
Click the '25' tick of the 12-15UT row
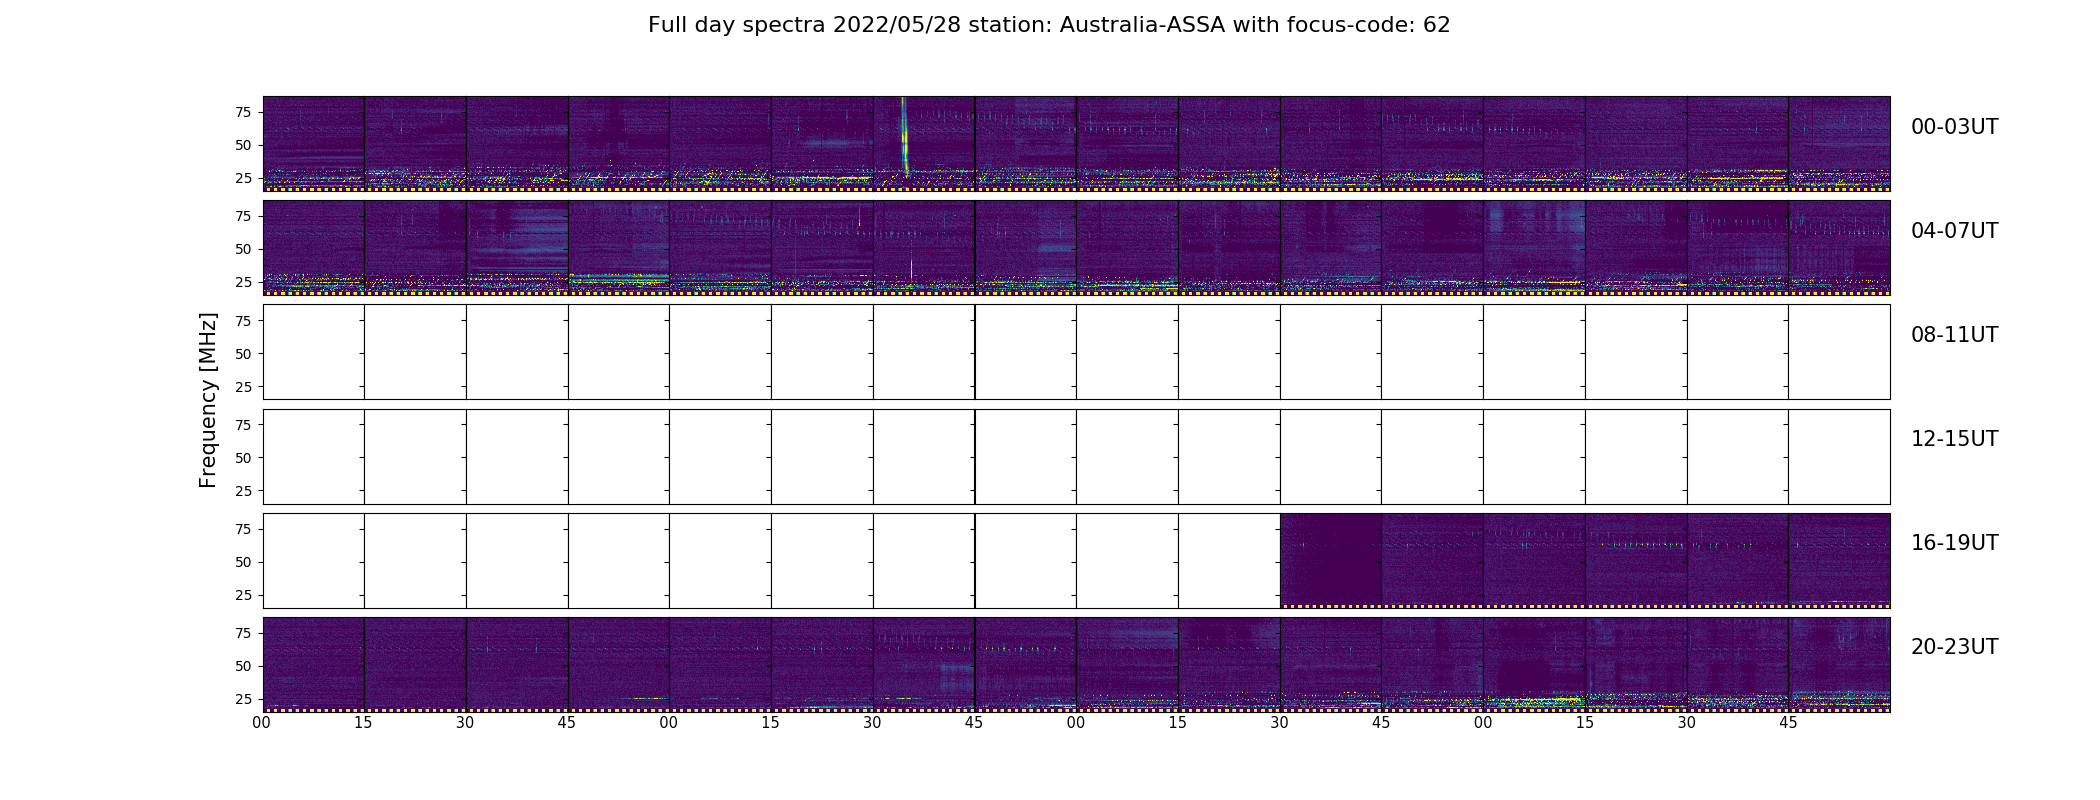coord(243,491)
